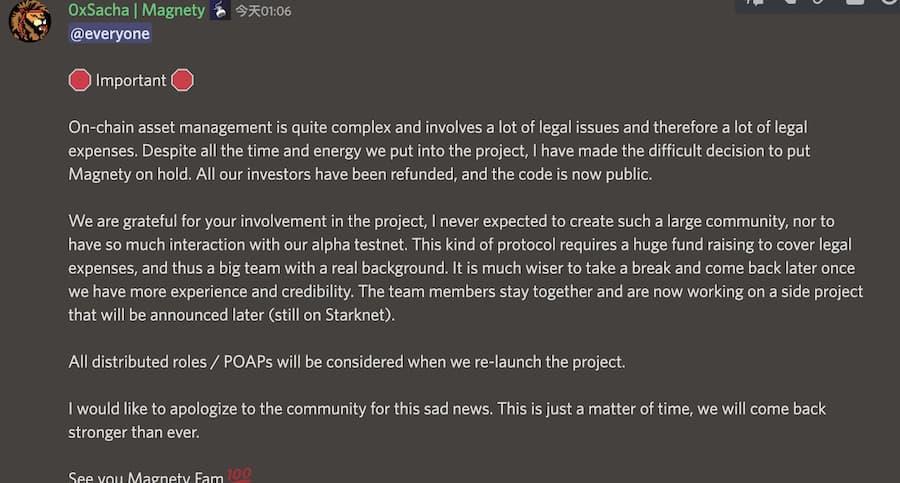900x483 pixels.
Task: Click the middle icon in the message hover toolbar
Action: pyautogui.click(x=815, y=3)
